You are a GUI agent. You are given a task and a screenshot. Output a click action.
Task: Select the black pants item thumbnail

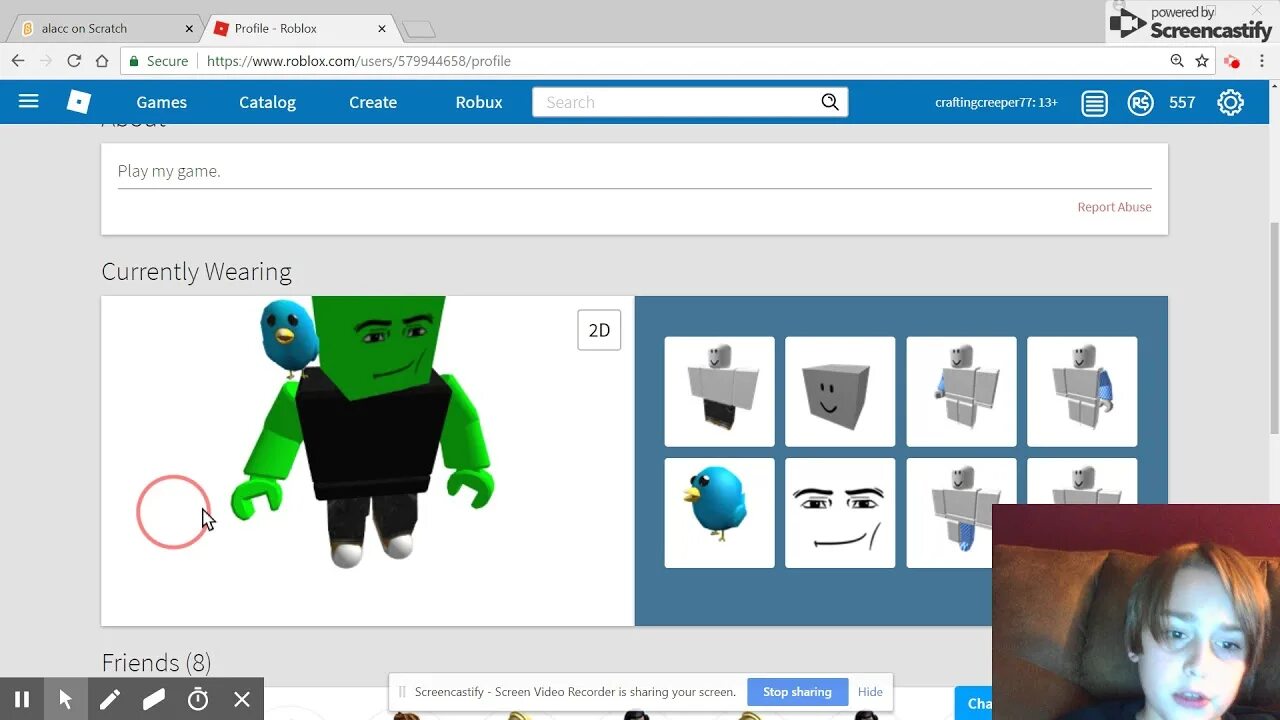(x=719, y=391)
